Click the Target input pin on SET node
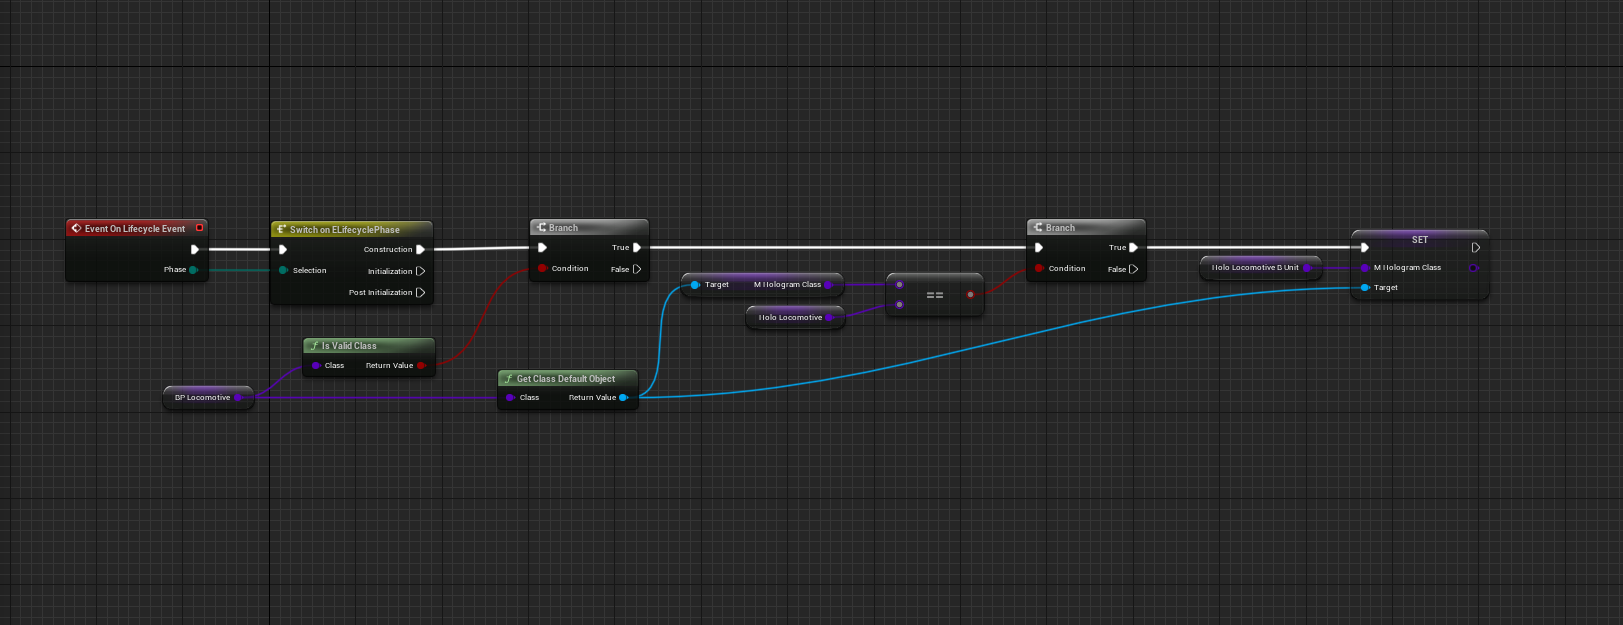 1365,288
